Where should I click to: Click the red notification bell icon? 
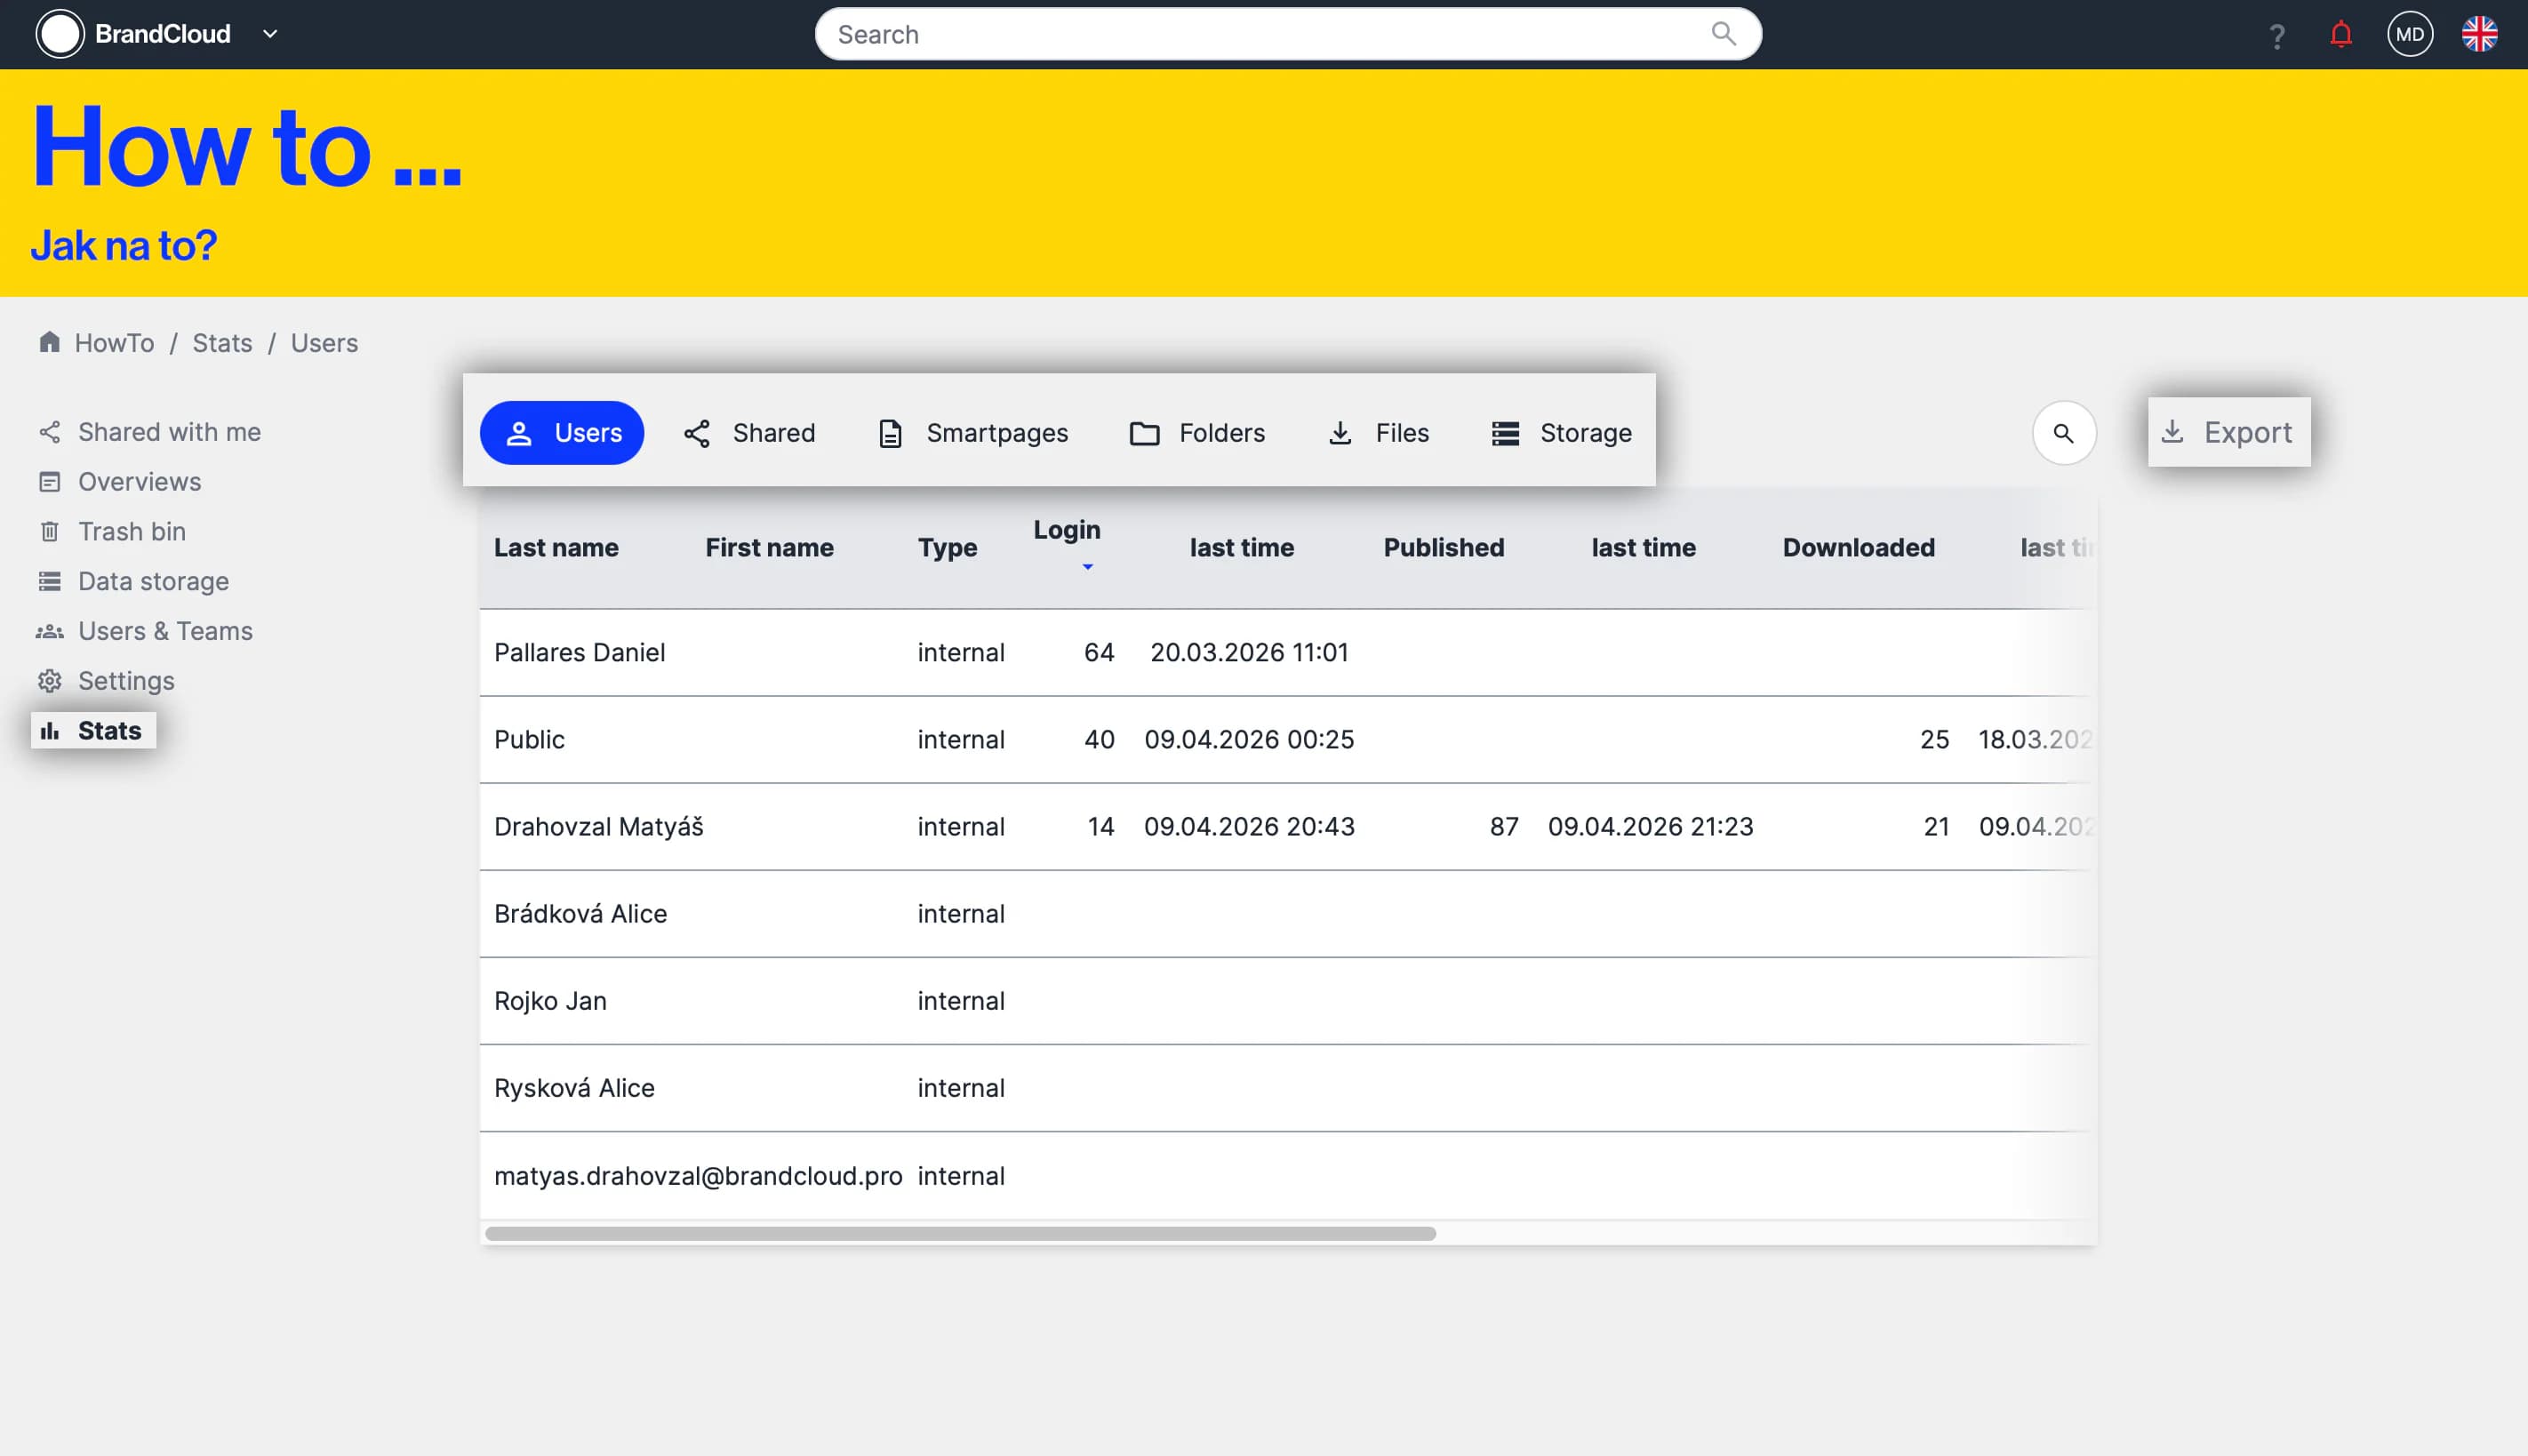click(x=2340, y=35)
